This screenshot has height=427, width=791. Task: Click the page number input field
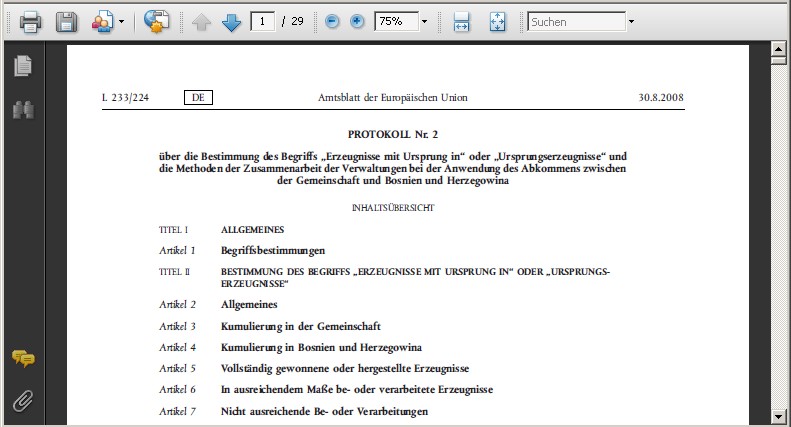click(x=263, y=21)
